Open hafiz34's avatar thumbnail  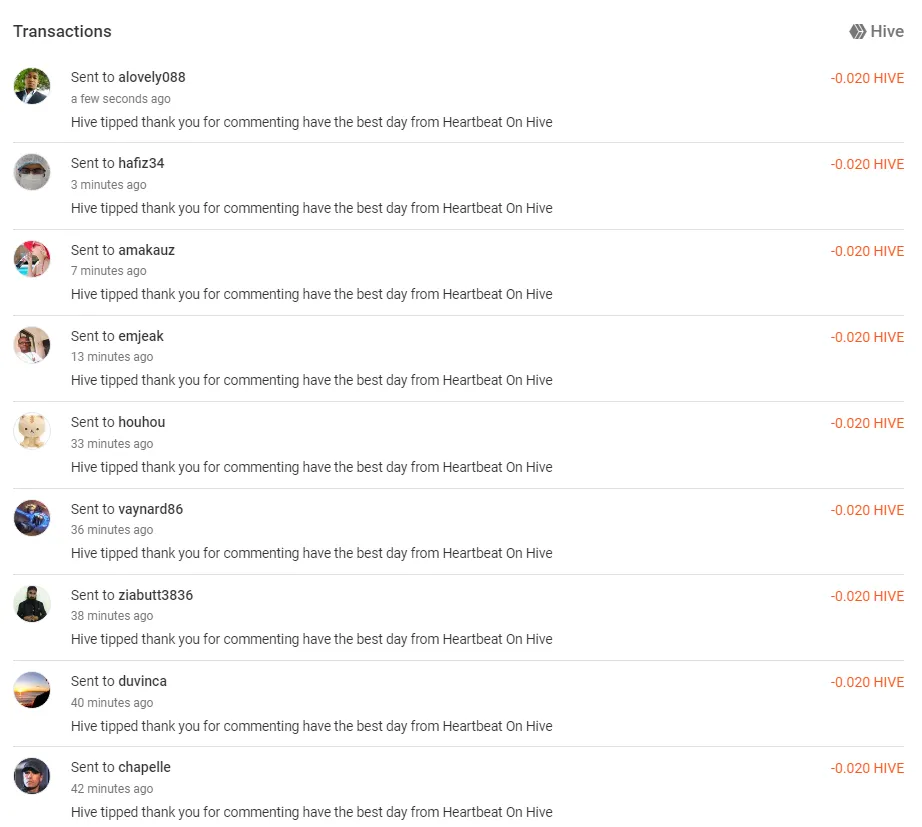tap(32, 172)
